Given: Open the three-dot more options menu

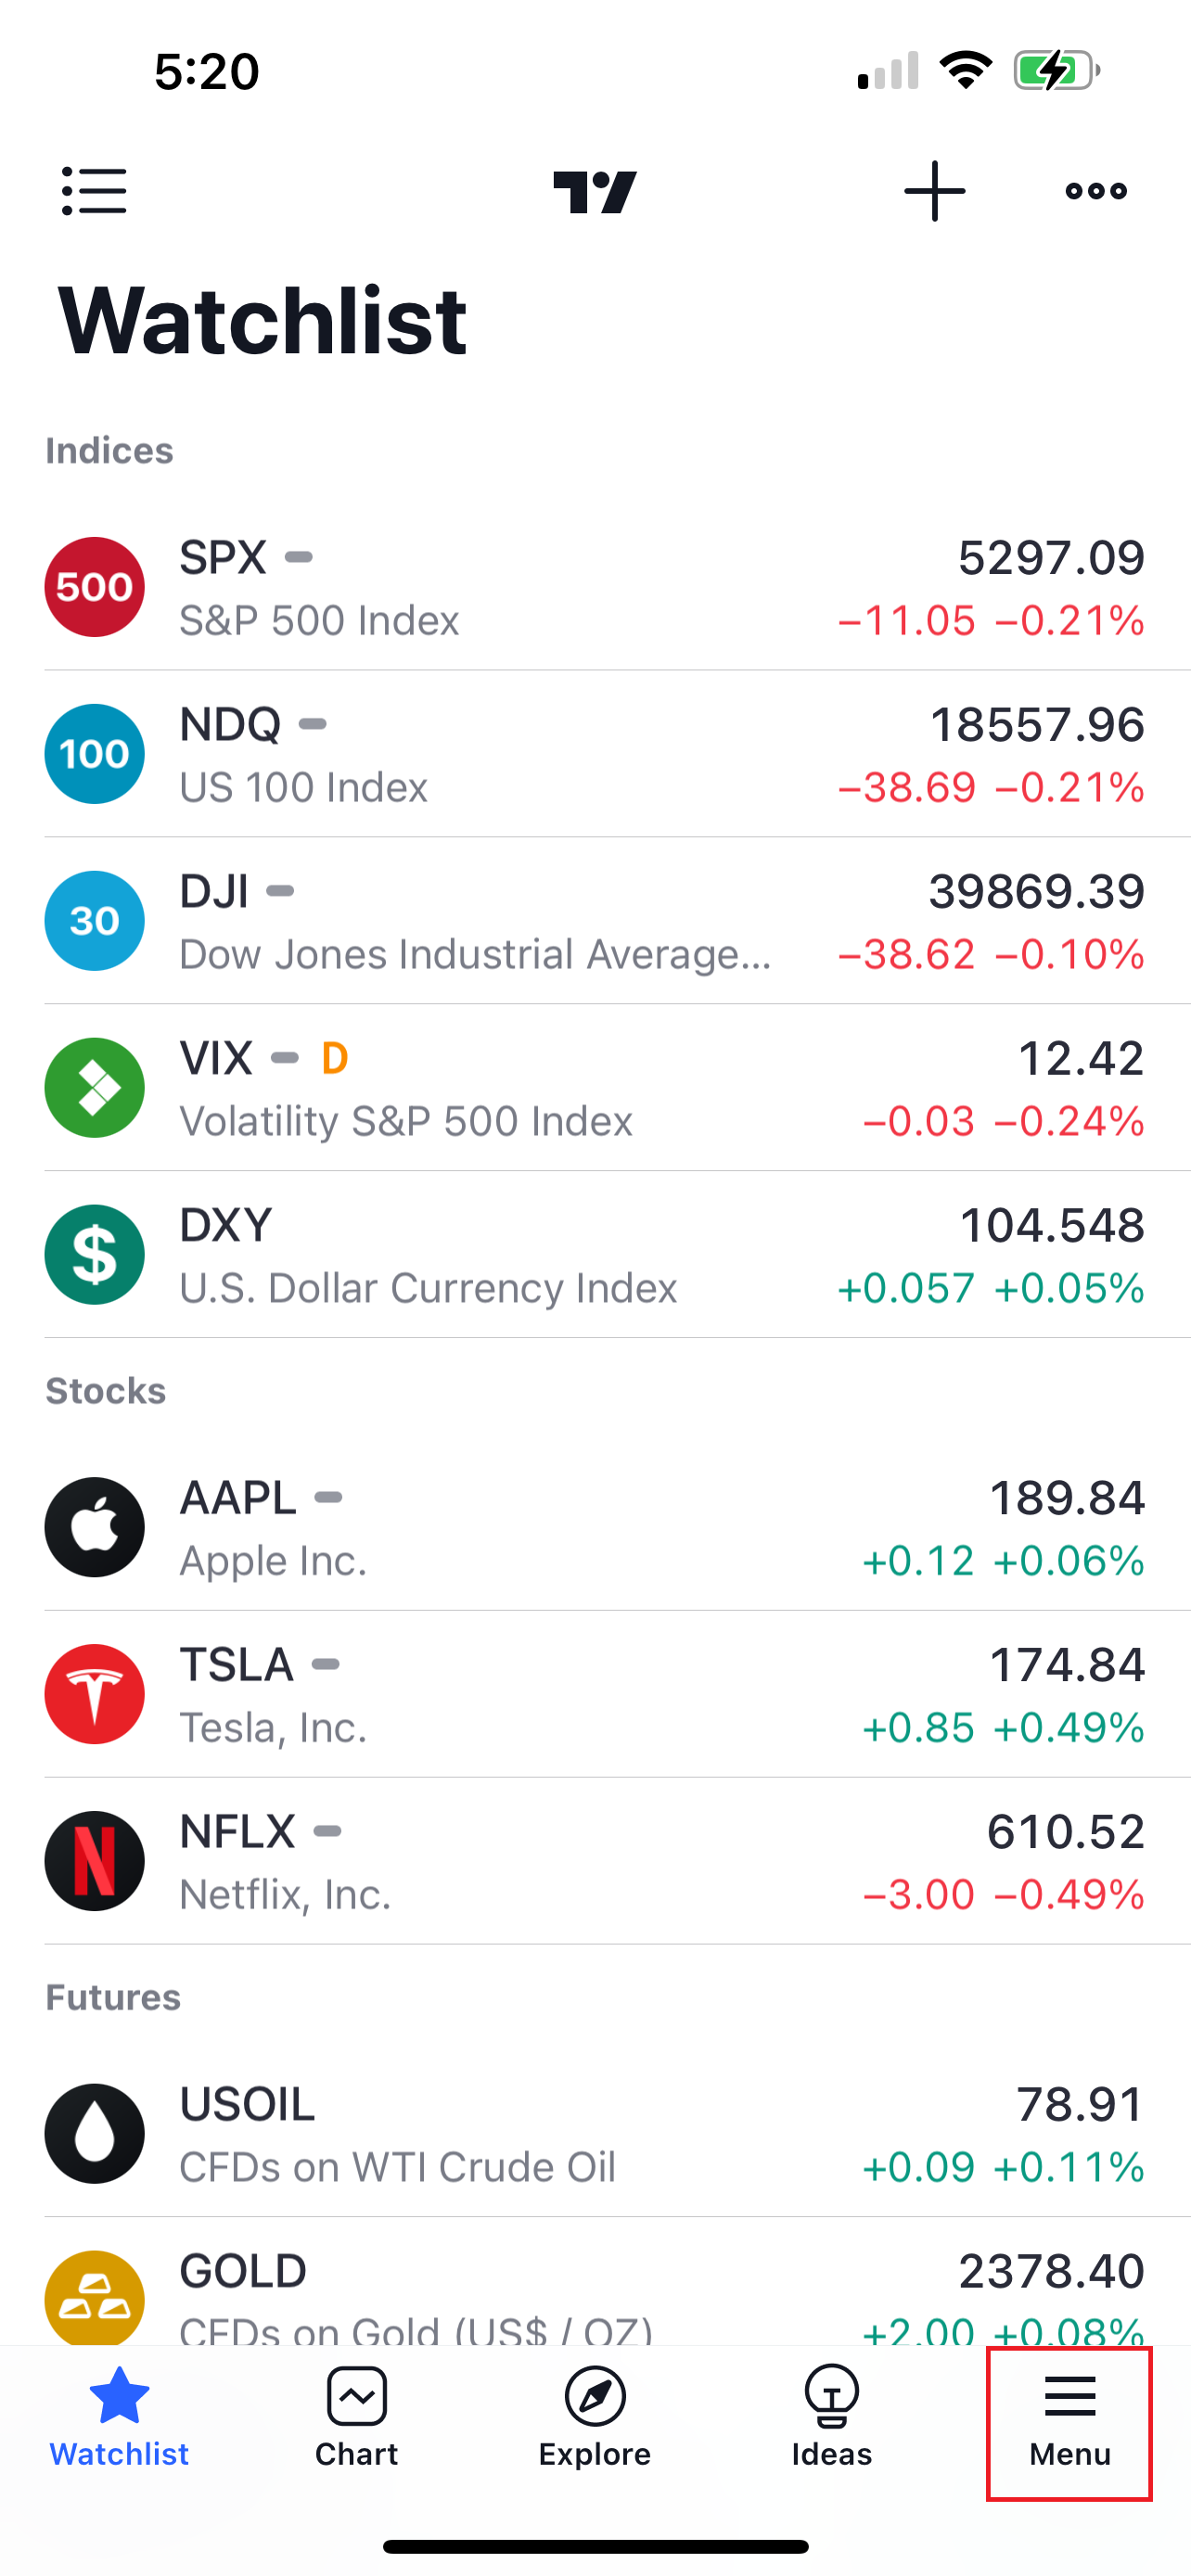Looking at the screenshot, I should pos(1096,190).
